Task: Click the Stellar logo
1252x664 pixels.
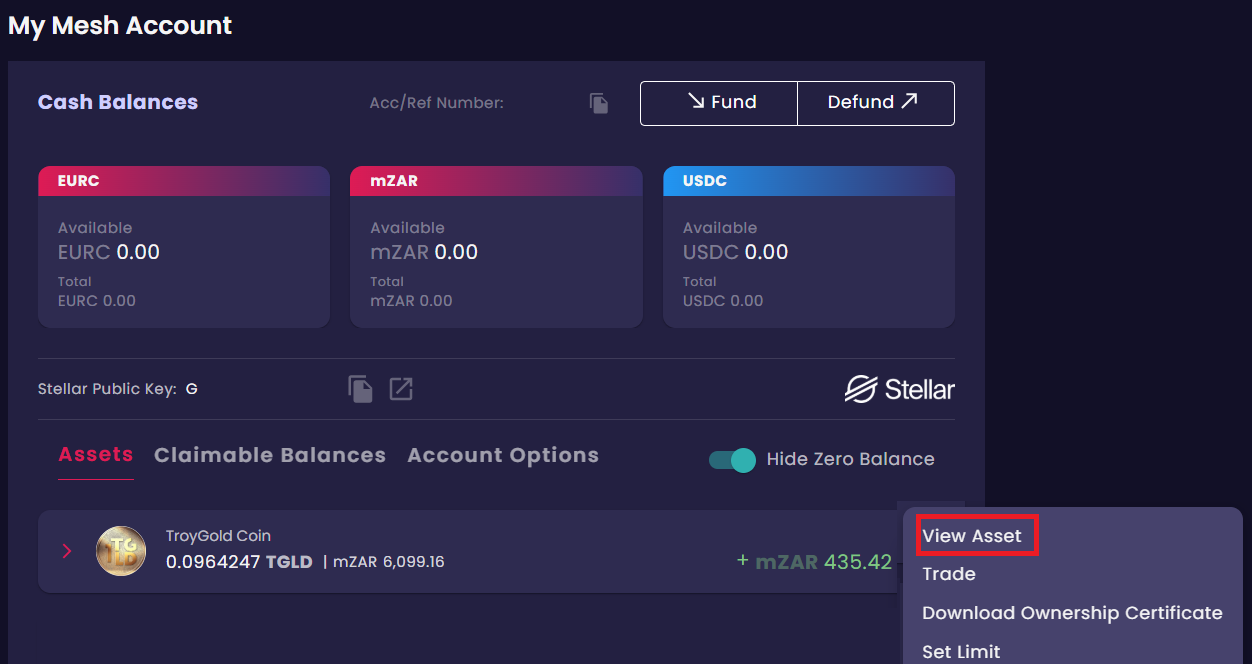Action: pos(900,389)
